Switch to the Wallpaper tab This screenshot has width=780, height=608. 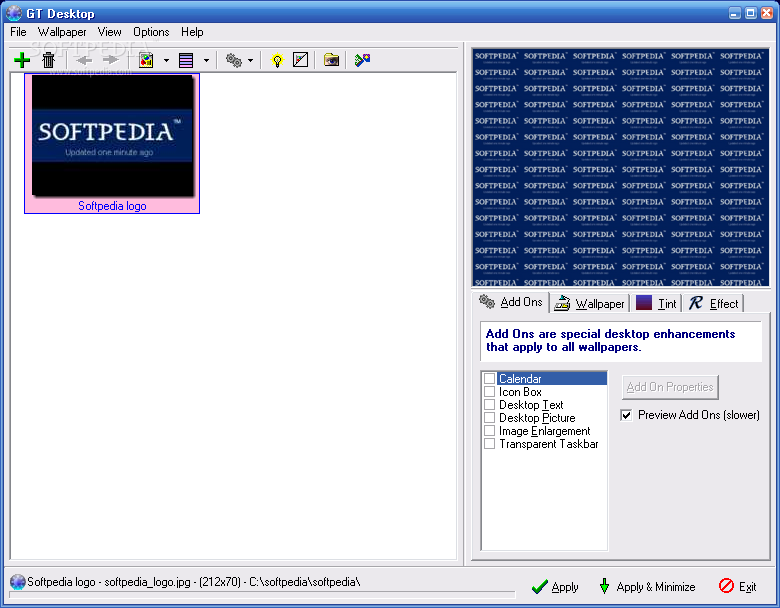pyautogui.click(x=590, y=304)
